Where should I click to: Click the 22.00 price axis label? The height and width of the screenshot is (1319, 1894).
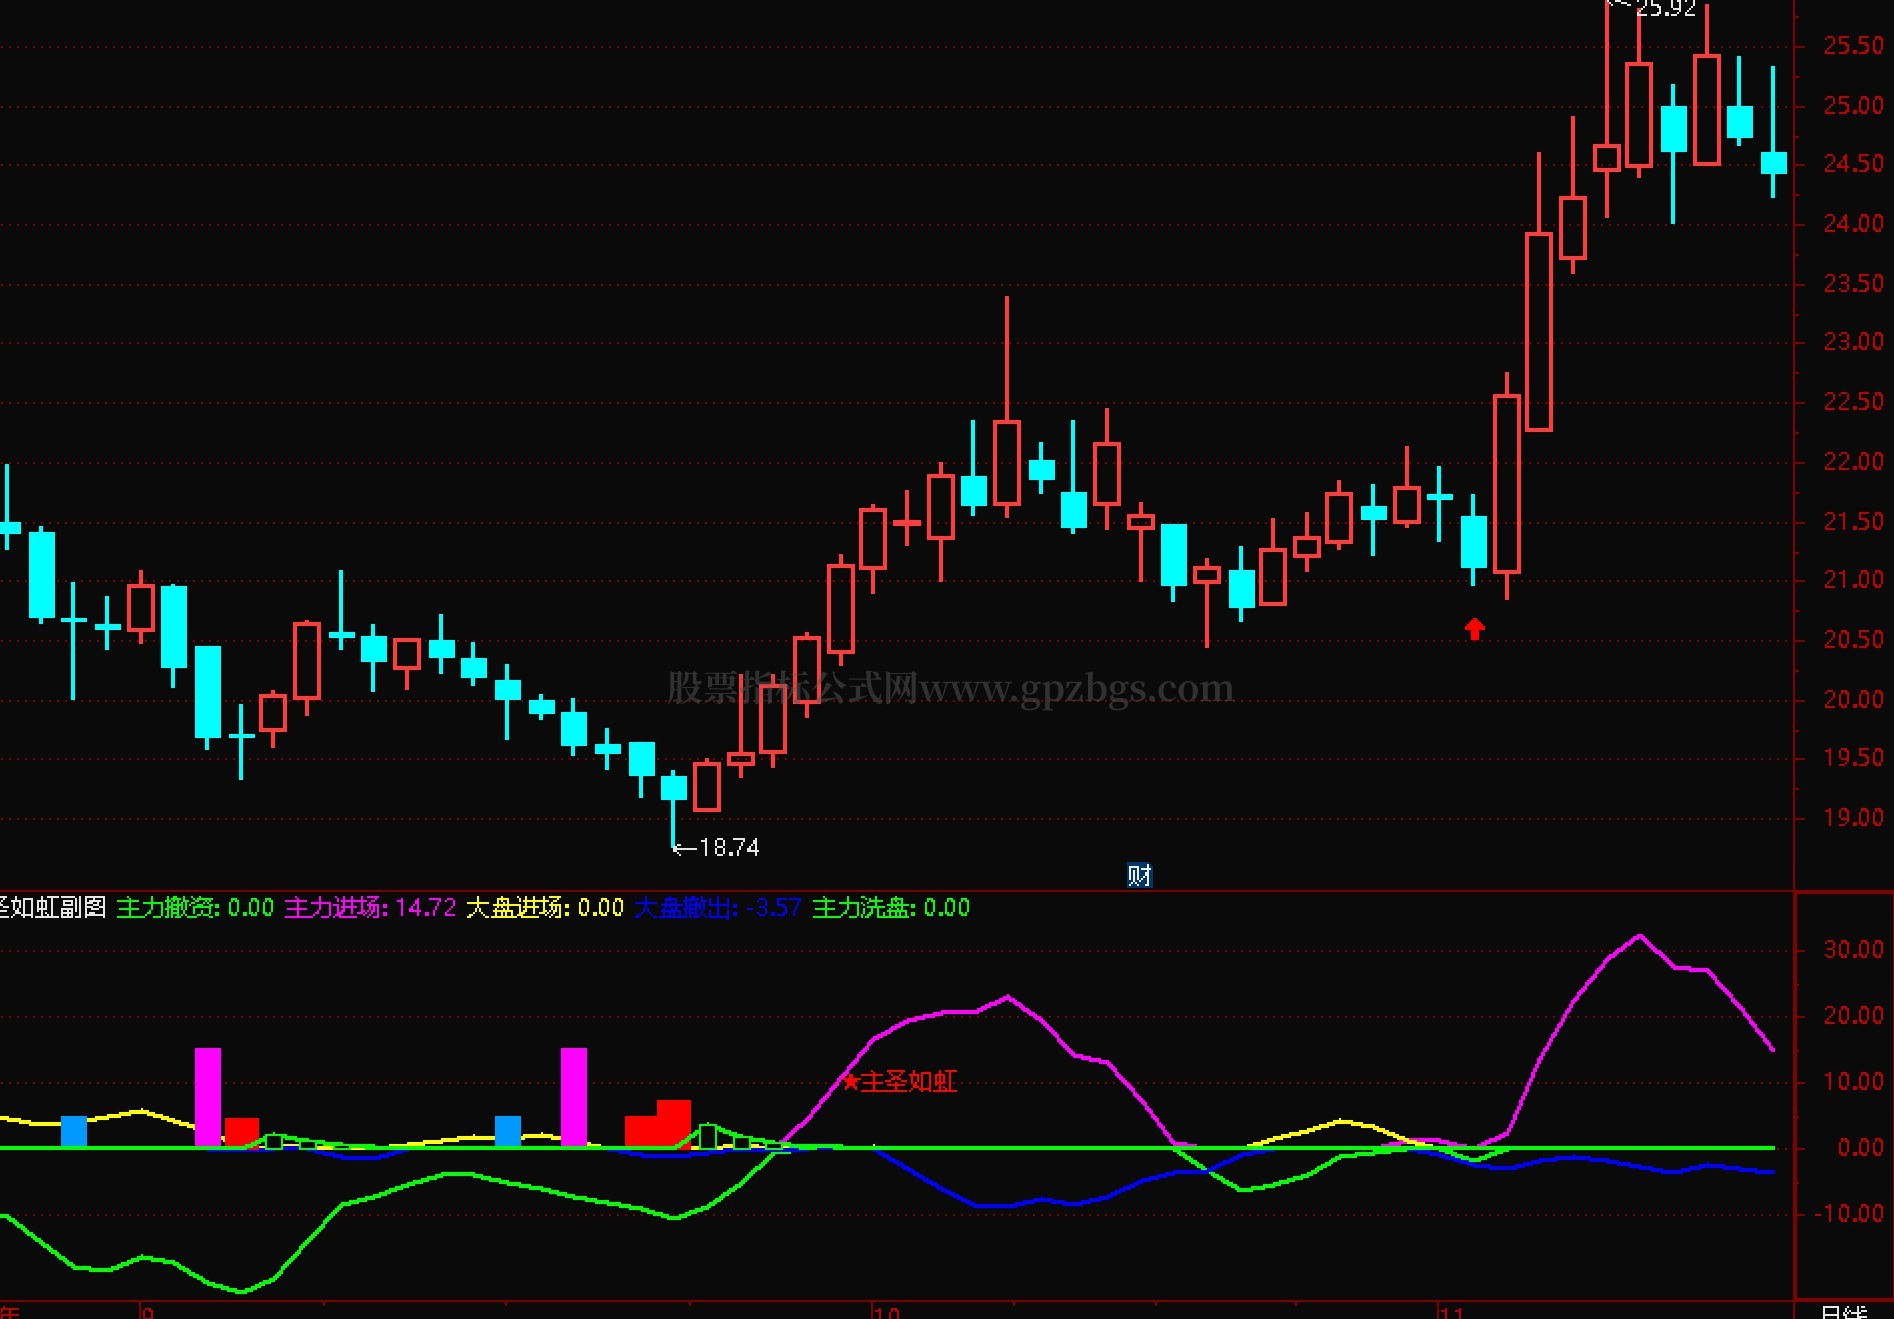pos(1853,462)
